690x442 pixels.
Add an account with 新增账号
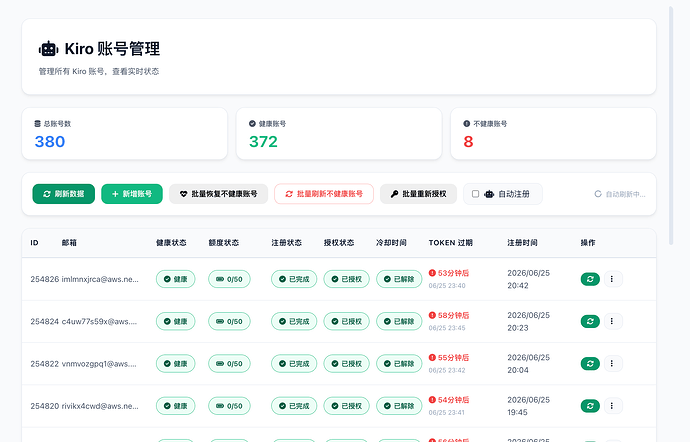(132, 194)
